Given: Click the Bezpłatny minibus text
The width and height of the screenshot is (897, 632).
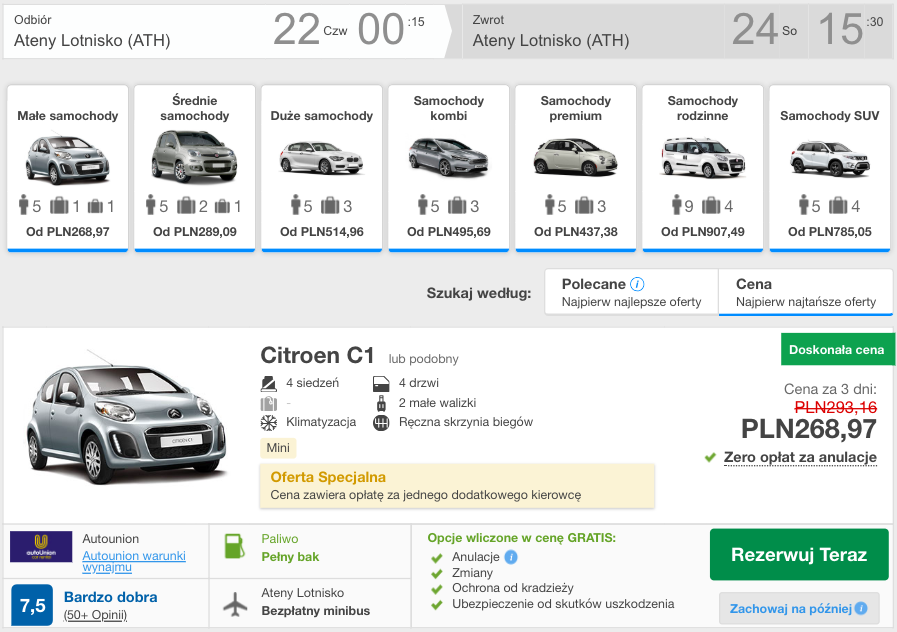Looking at the screenshot, I should (x=315, y=611).
